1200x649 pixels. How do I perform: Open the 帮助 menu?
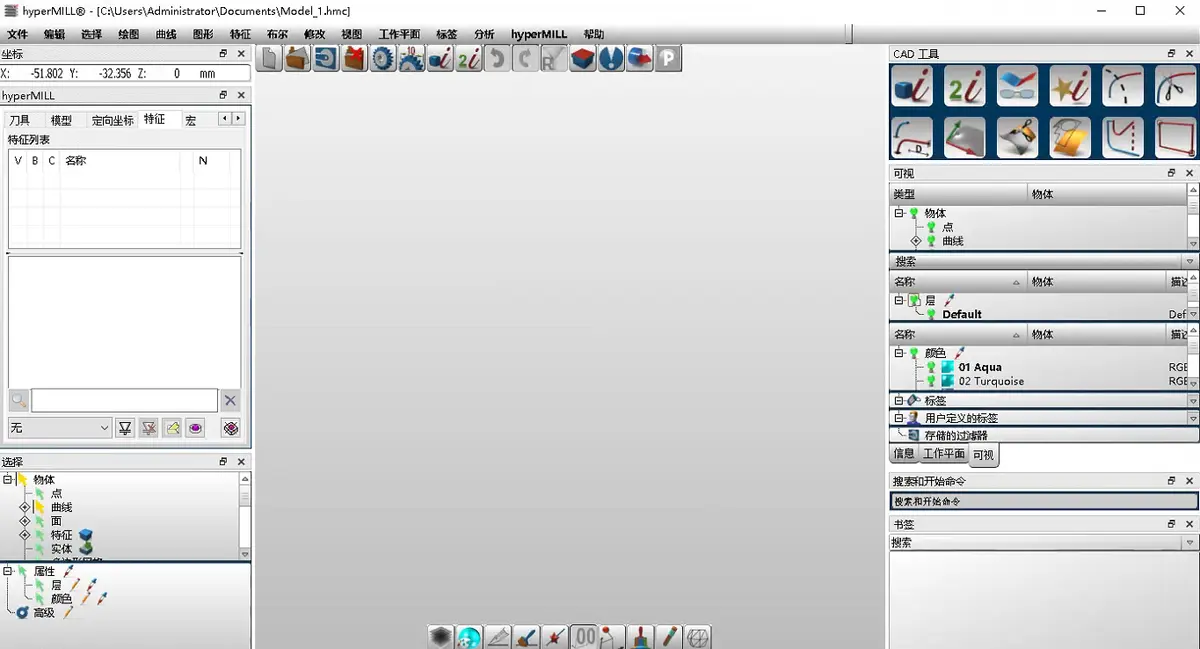click(593, 34)
